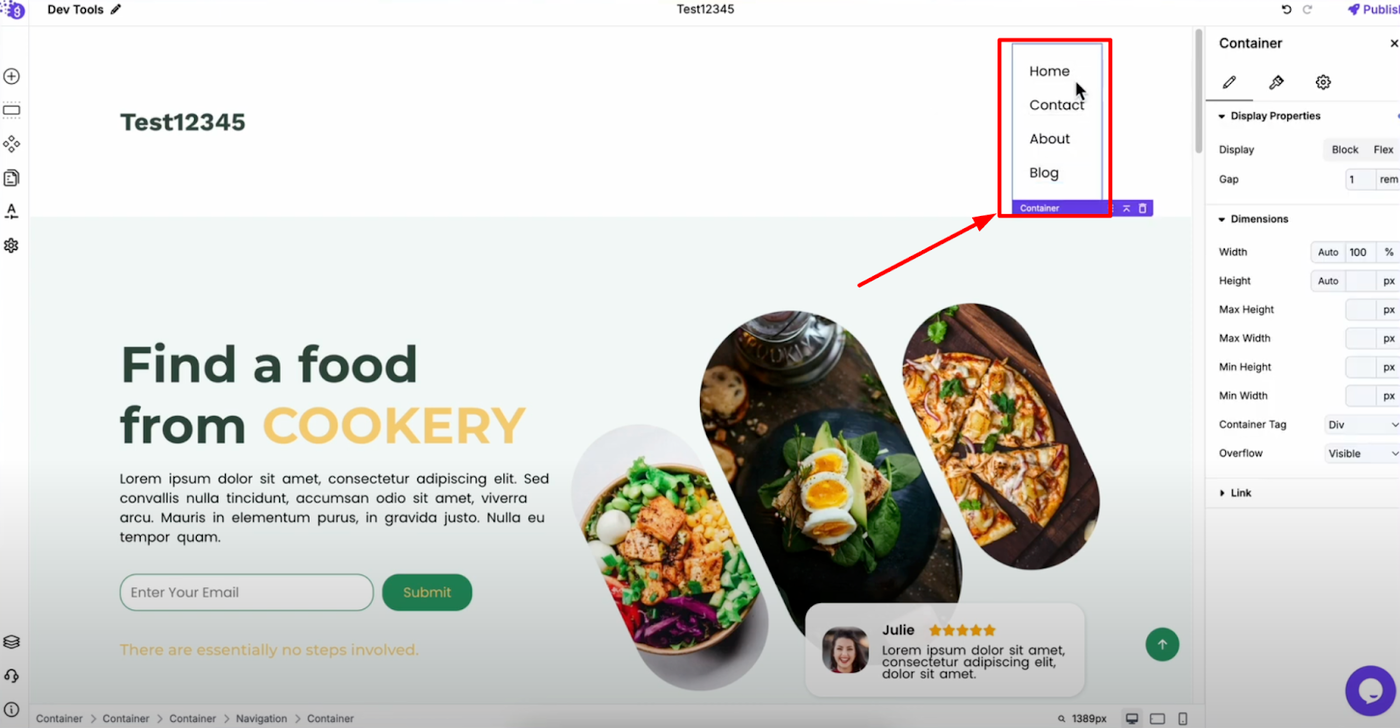Screen dimensions: 1400x728
Task: Click the undo arrow icon
Action: click(x=1287, y=9)
